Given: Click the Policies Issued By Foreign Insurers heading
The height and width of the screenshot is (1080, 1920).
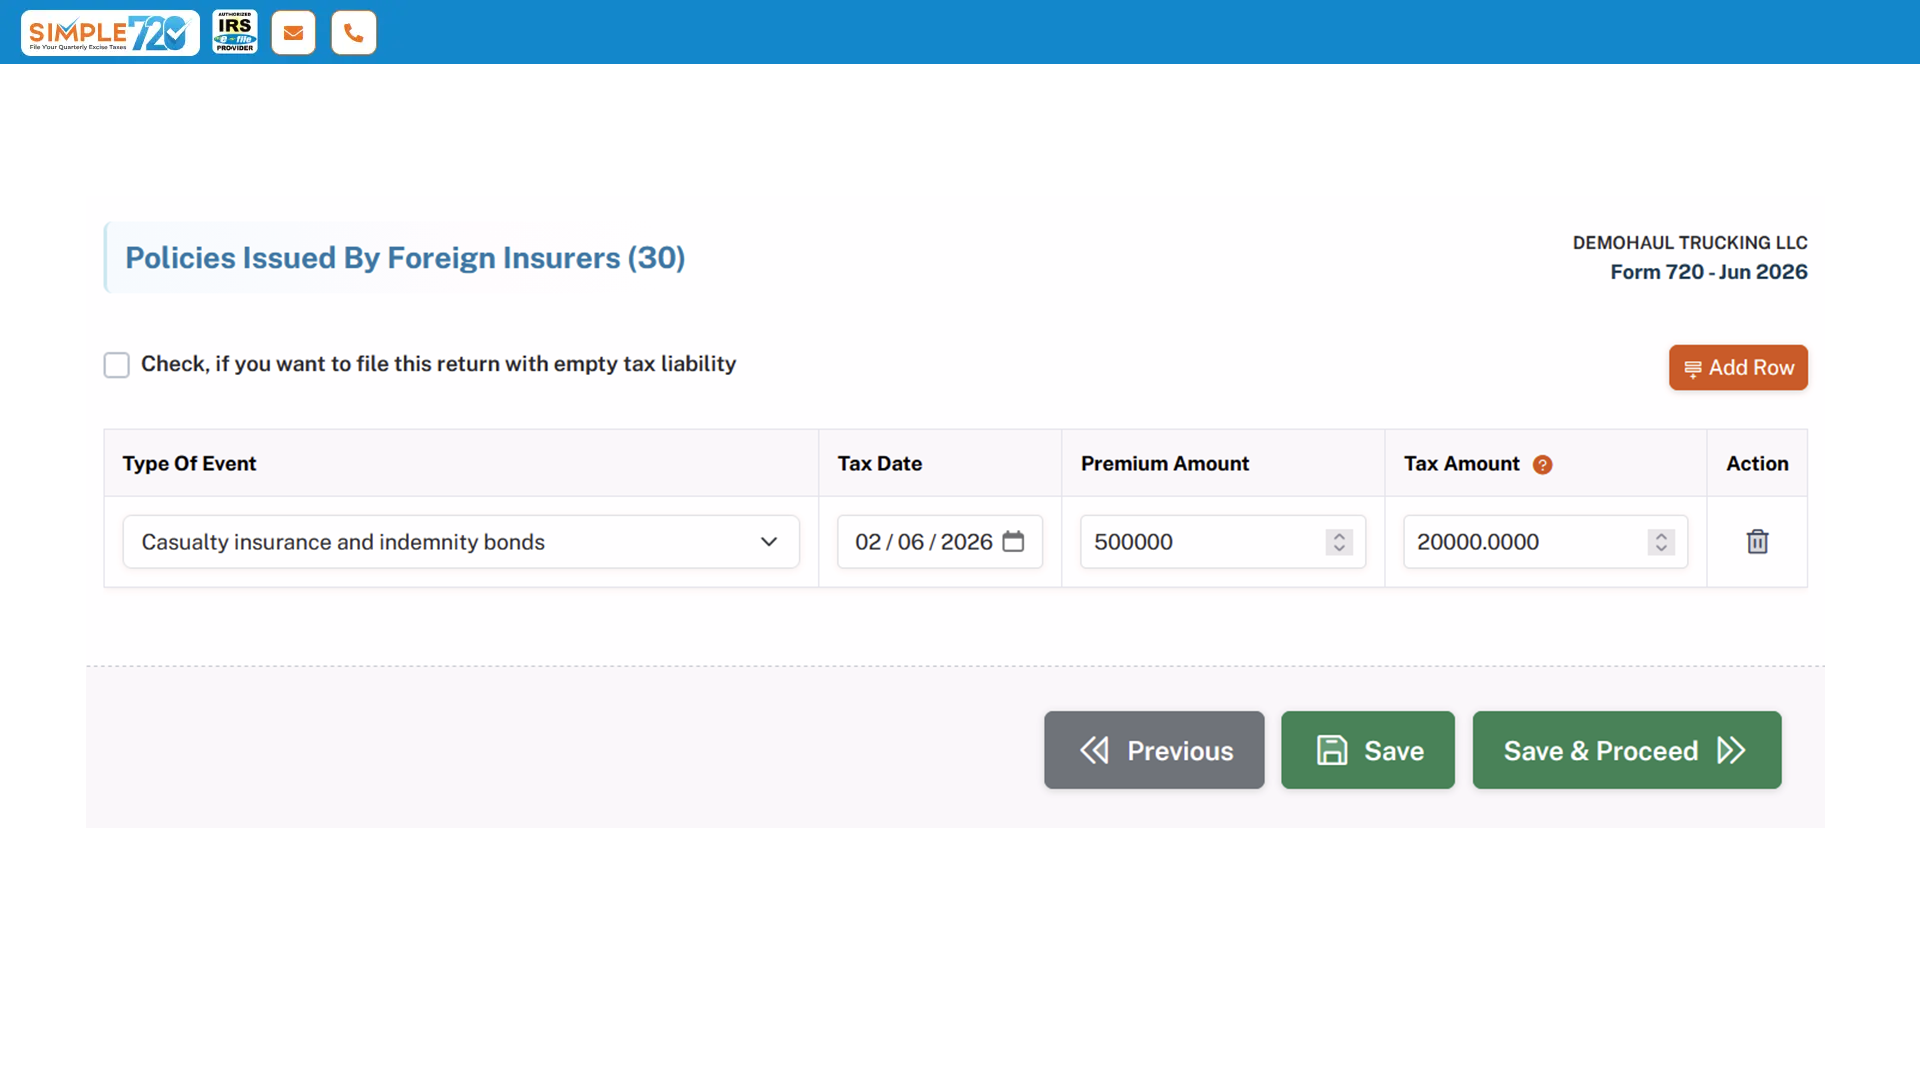Looking at the screenshot, I should [405, 258].
